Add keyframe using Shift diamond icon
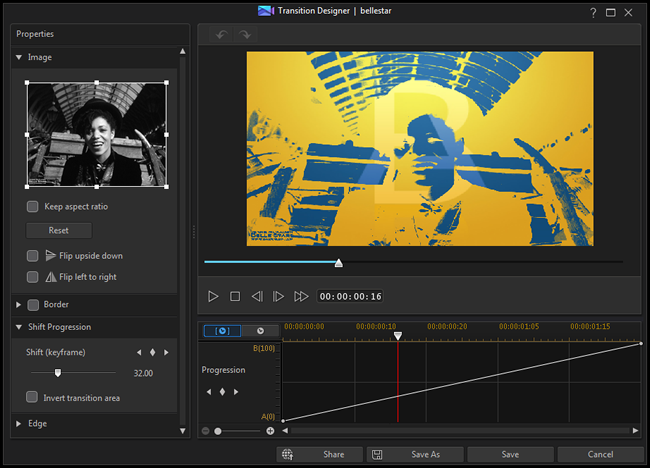 [152, 352]
